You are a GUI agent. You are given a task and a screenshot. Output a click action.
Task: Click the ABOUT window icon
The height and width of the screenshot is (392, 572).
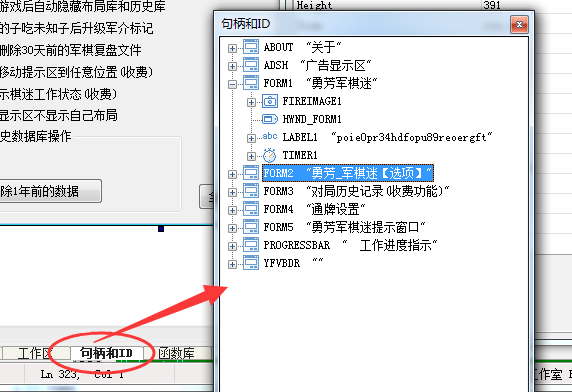click(251, 47)
